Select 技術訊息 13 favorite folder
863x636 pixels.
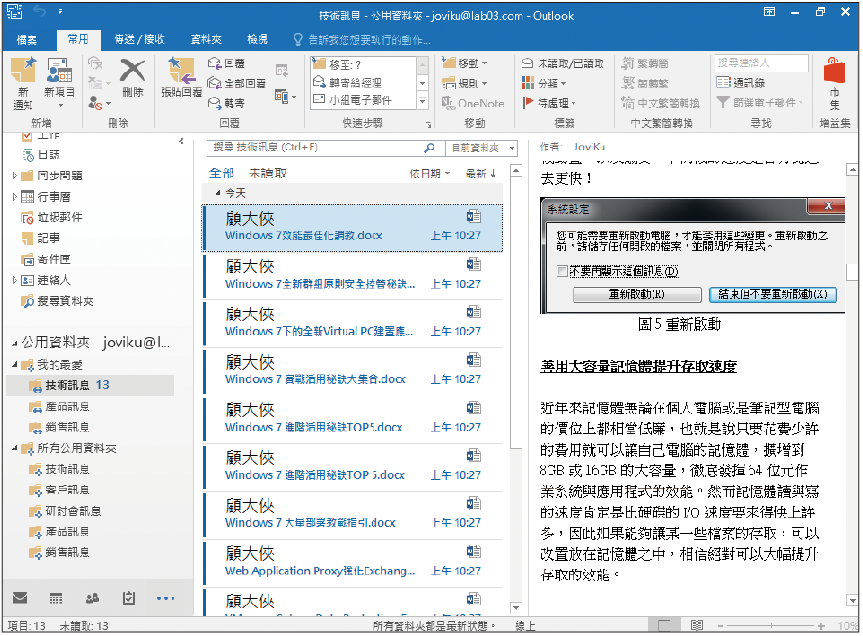click(x=91, y=385)
